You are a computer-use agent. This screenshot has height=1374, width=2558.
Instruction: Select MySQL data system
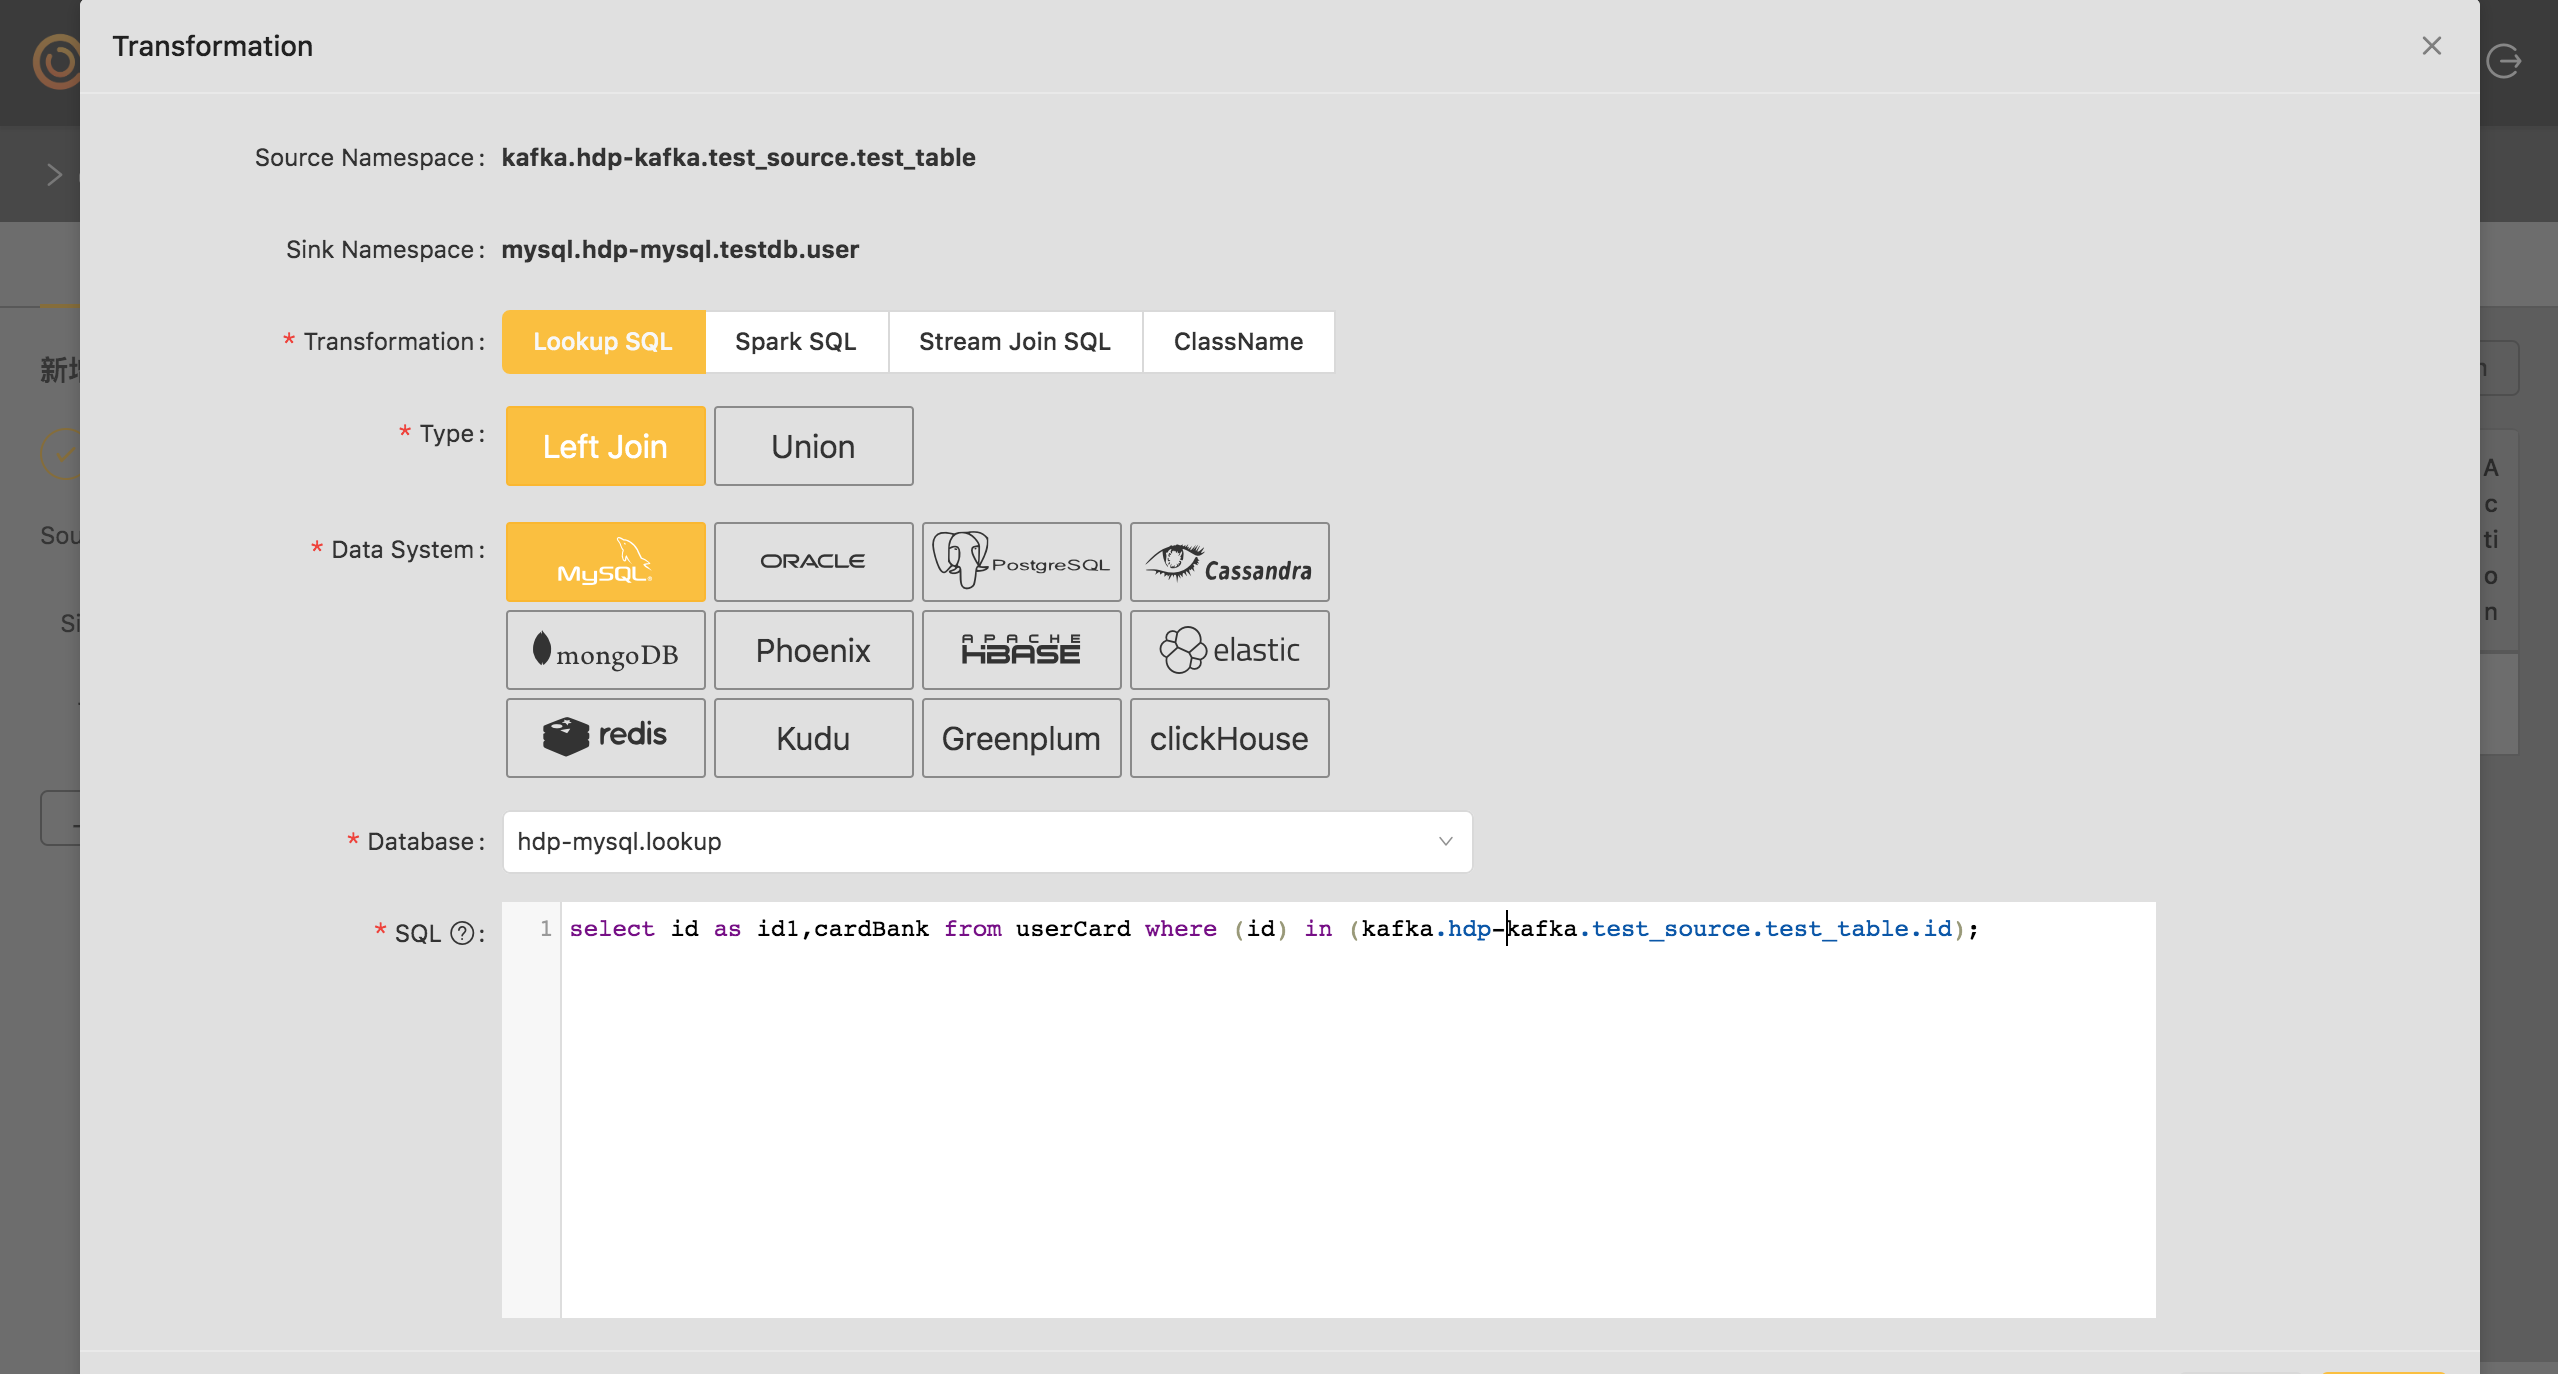tap(605, 561)
